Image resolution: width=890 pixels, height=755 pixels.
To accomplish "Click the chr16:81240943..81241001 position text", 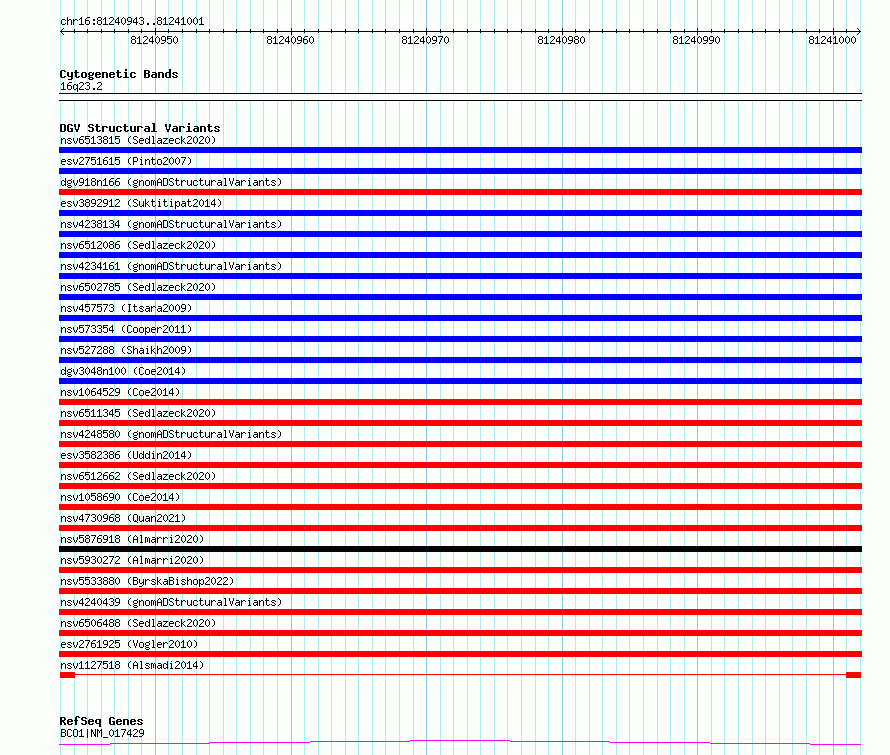I will pos(132,22).
